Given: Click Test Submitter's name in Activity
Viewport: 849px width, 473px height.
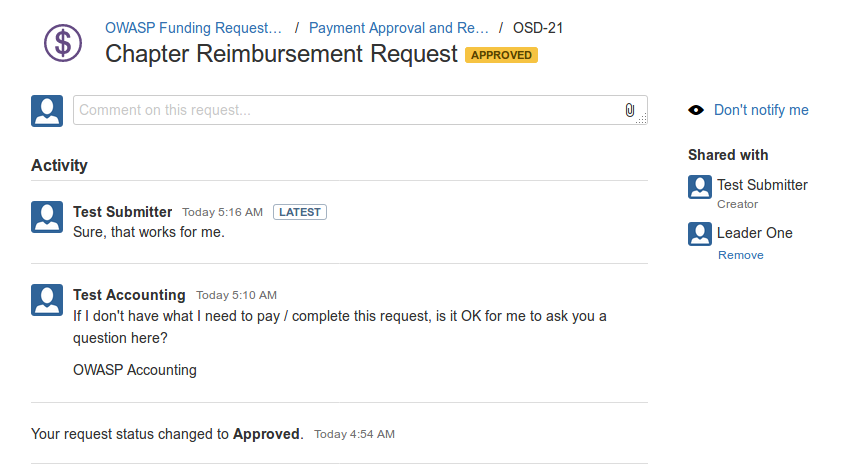Looking at the screenshot, I should 123,212.
